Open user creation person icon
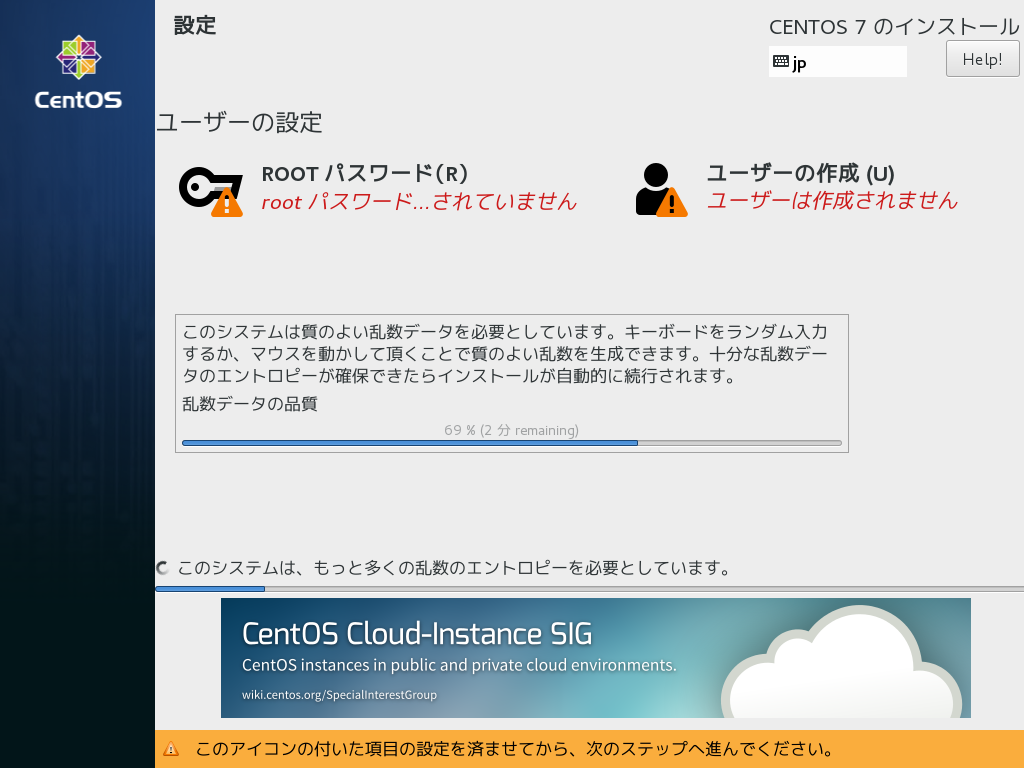This screenshot has width=1024, height=768. tap(661, 190)
